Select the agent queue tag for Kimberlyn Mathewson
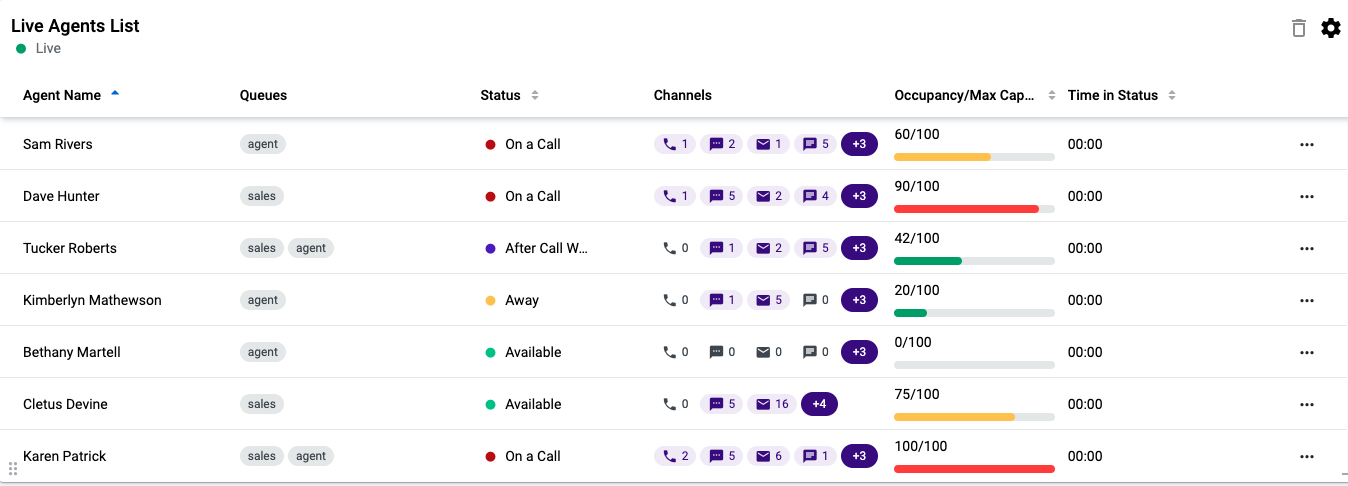1348x486 pixels. click(263, 300)
